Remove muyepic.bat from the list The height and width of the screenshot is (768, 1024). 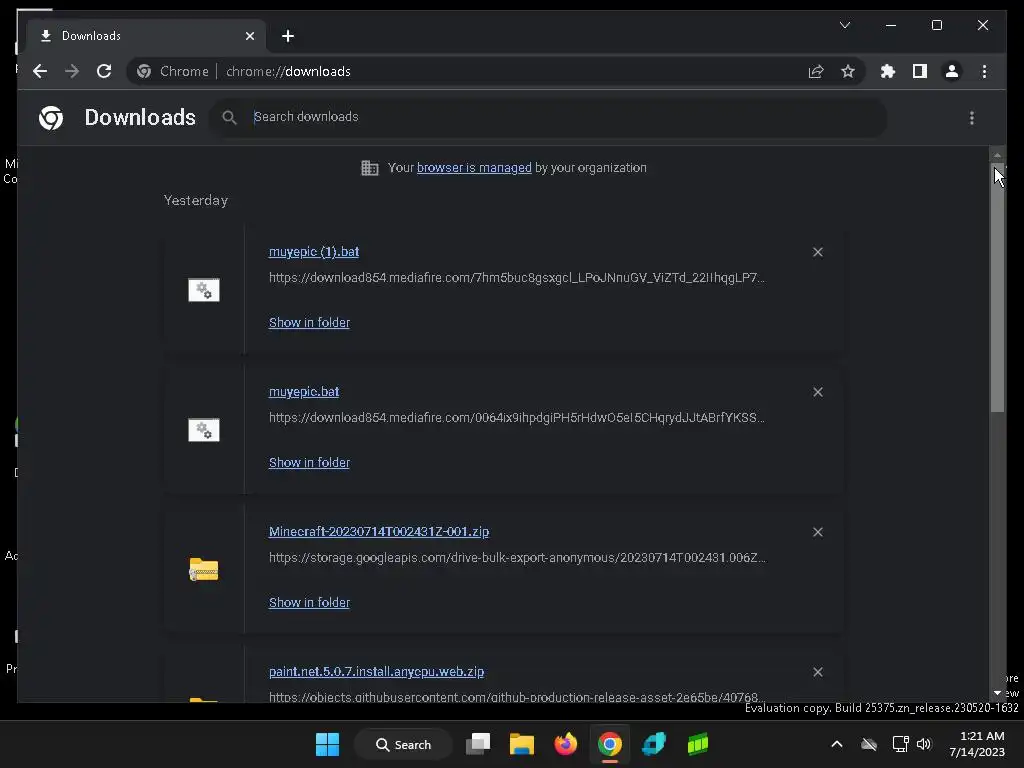818,392
